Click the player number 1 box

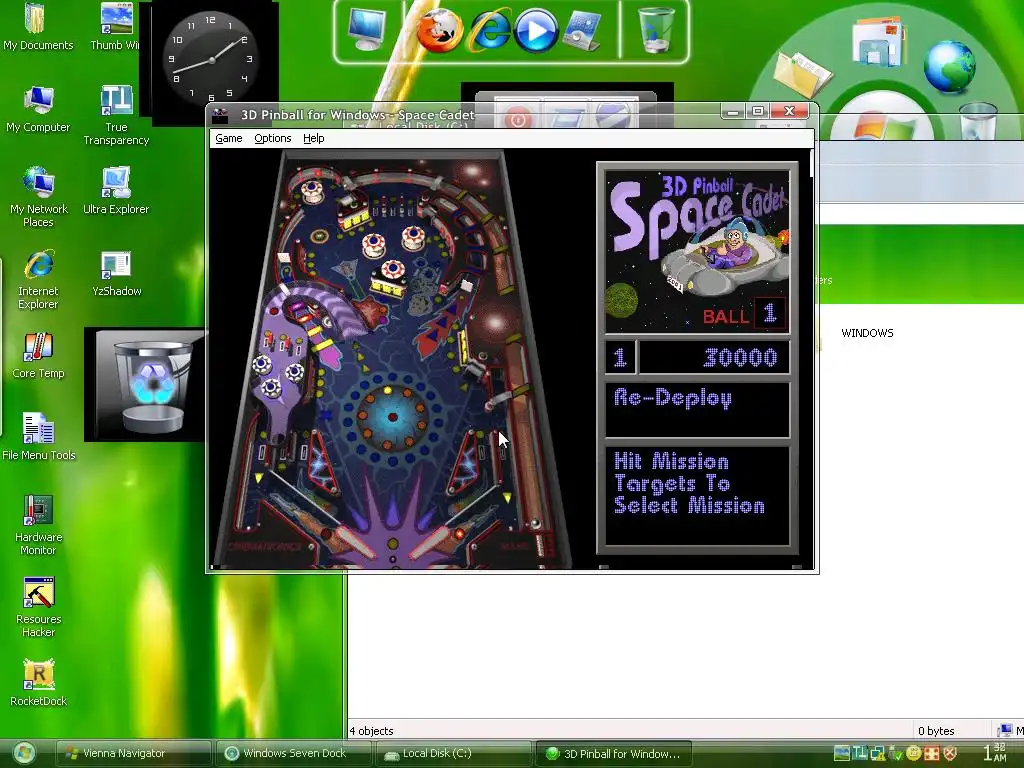[x=620, y=357]
